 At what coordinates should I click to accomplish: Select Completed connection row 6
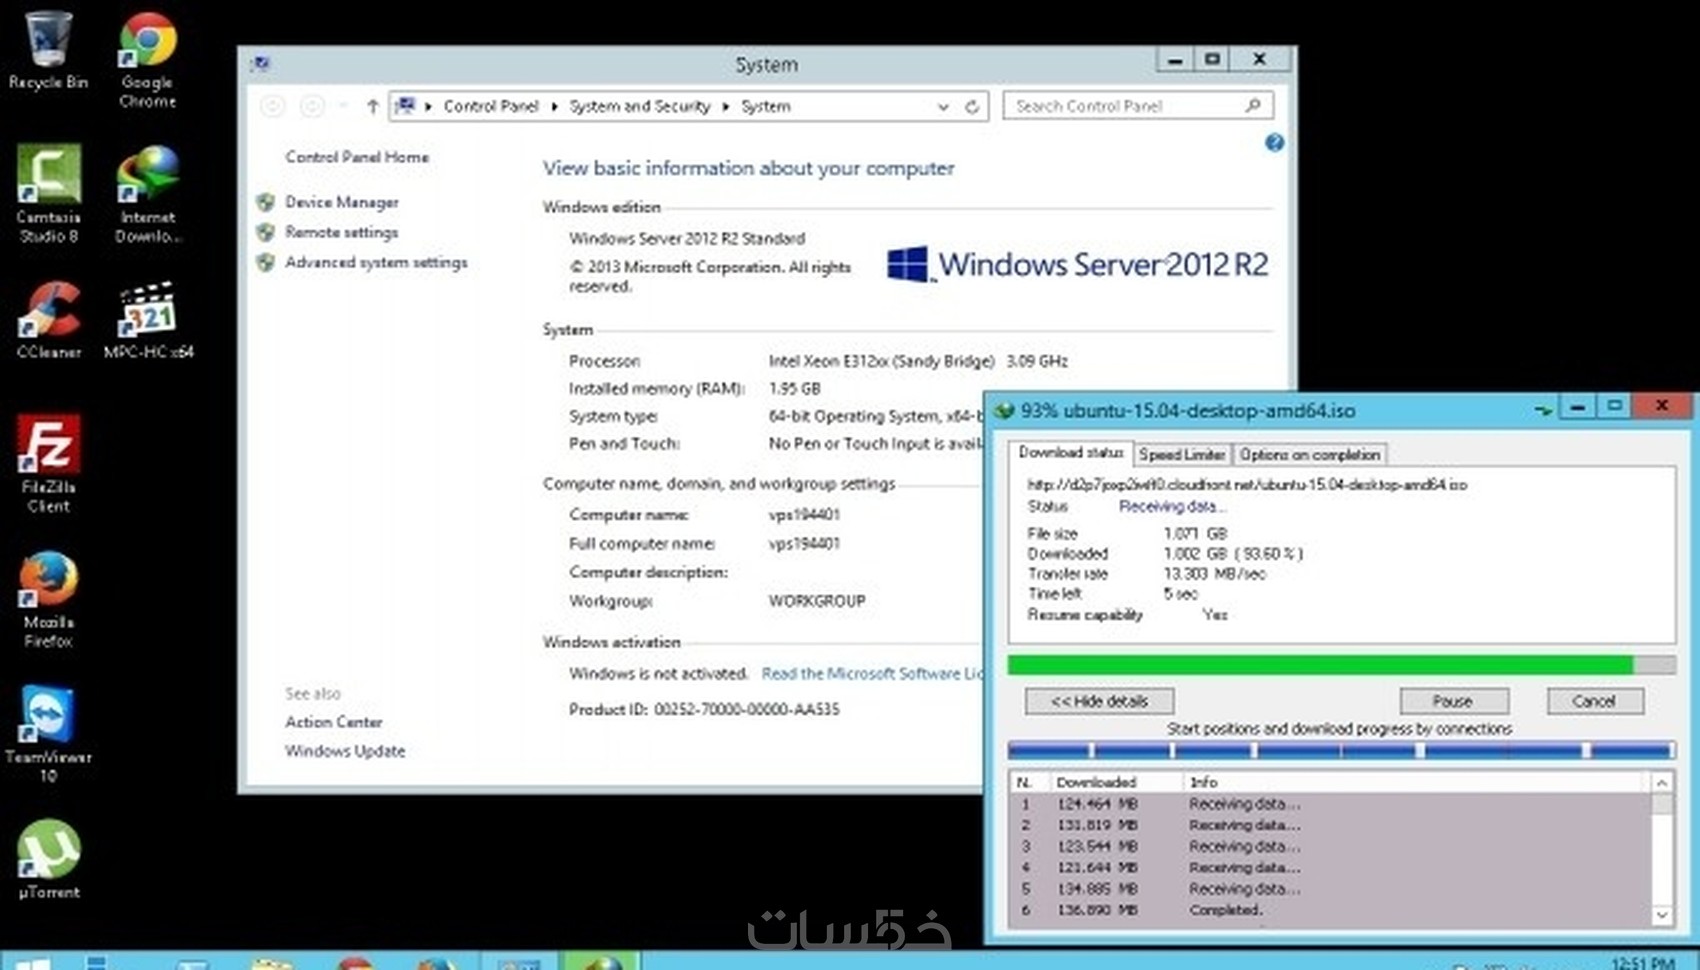click(x=1329, y=910)
